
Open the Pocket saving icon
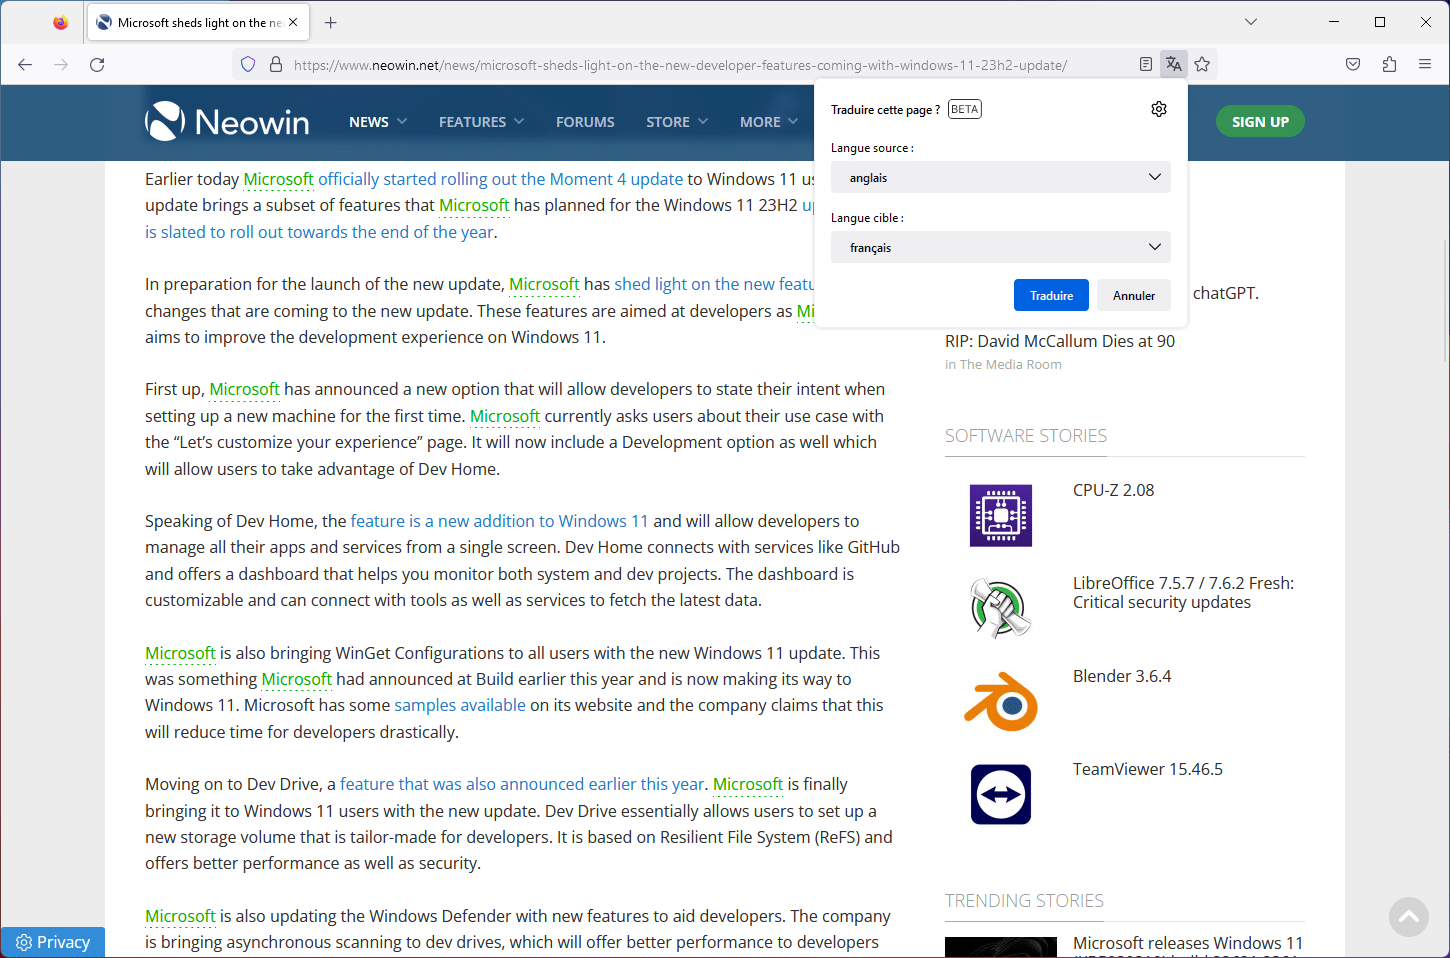[x=1352, y=63]
